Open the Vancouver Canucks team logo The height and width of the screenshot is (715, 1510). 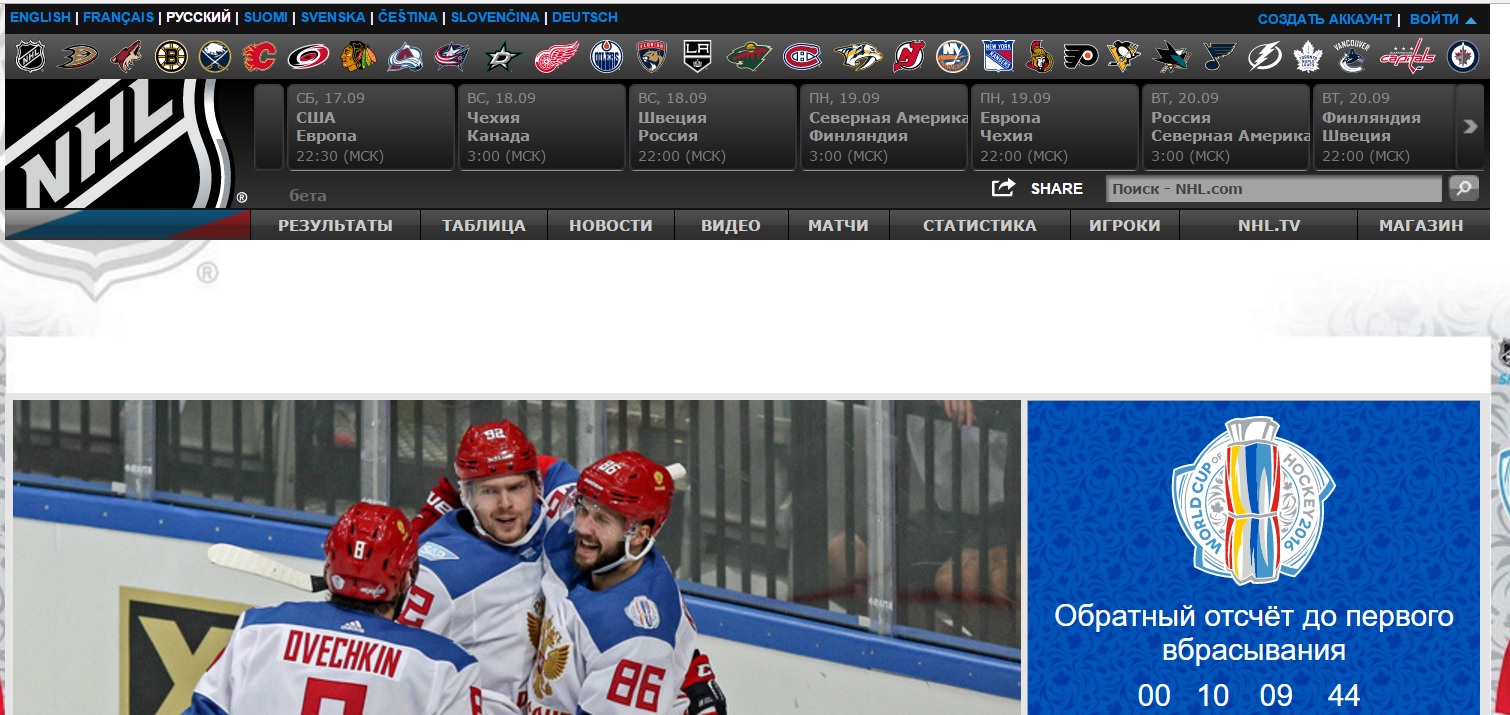1352,57
